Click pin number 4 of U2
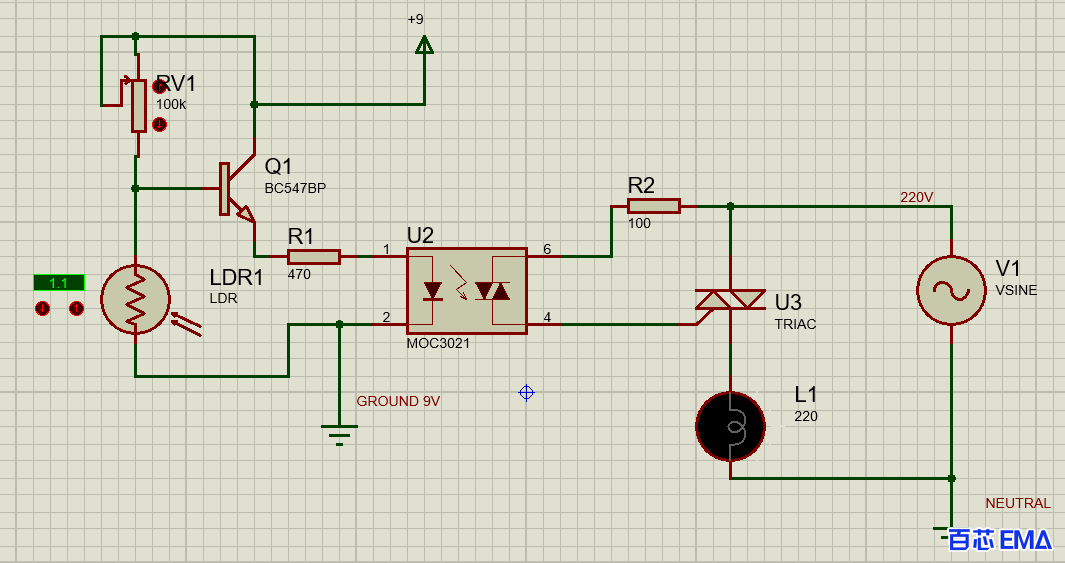1065x563 pixels. point(547,317)
